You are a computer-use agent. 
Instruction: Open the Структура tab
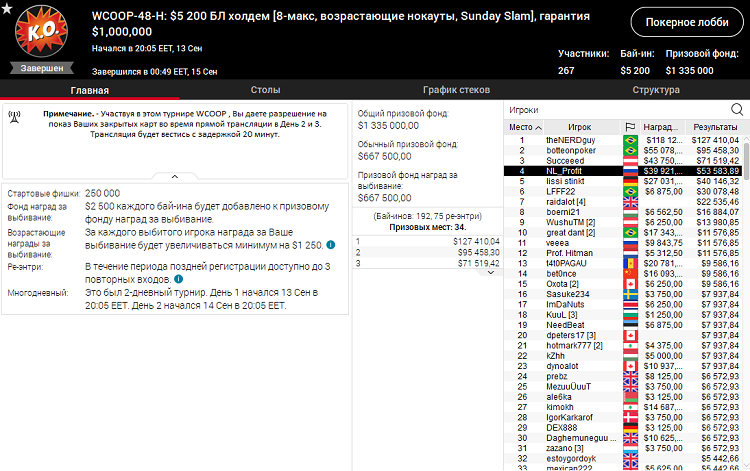click(x=656, y=90)
